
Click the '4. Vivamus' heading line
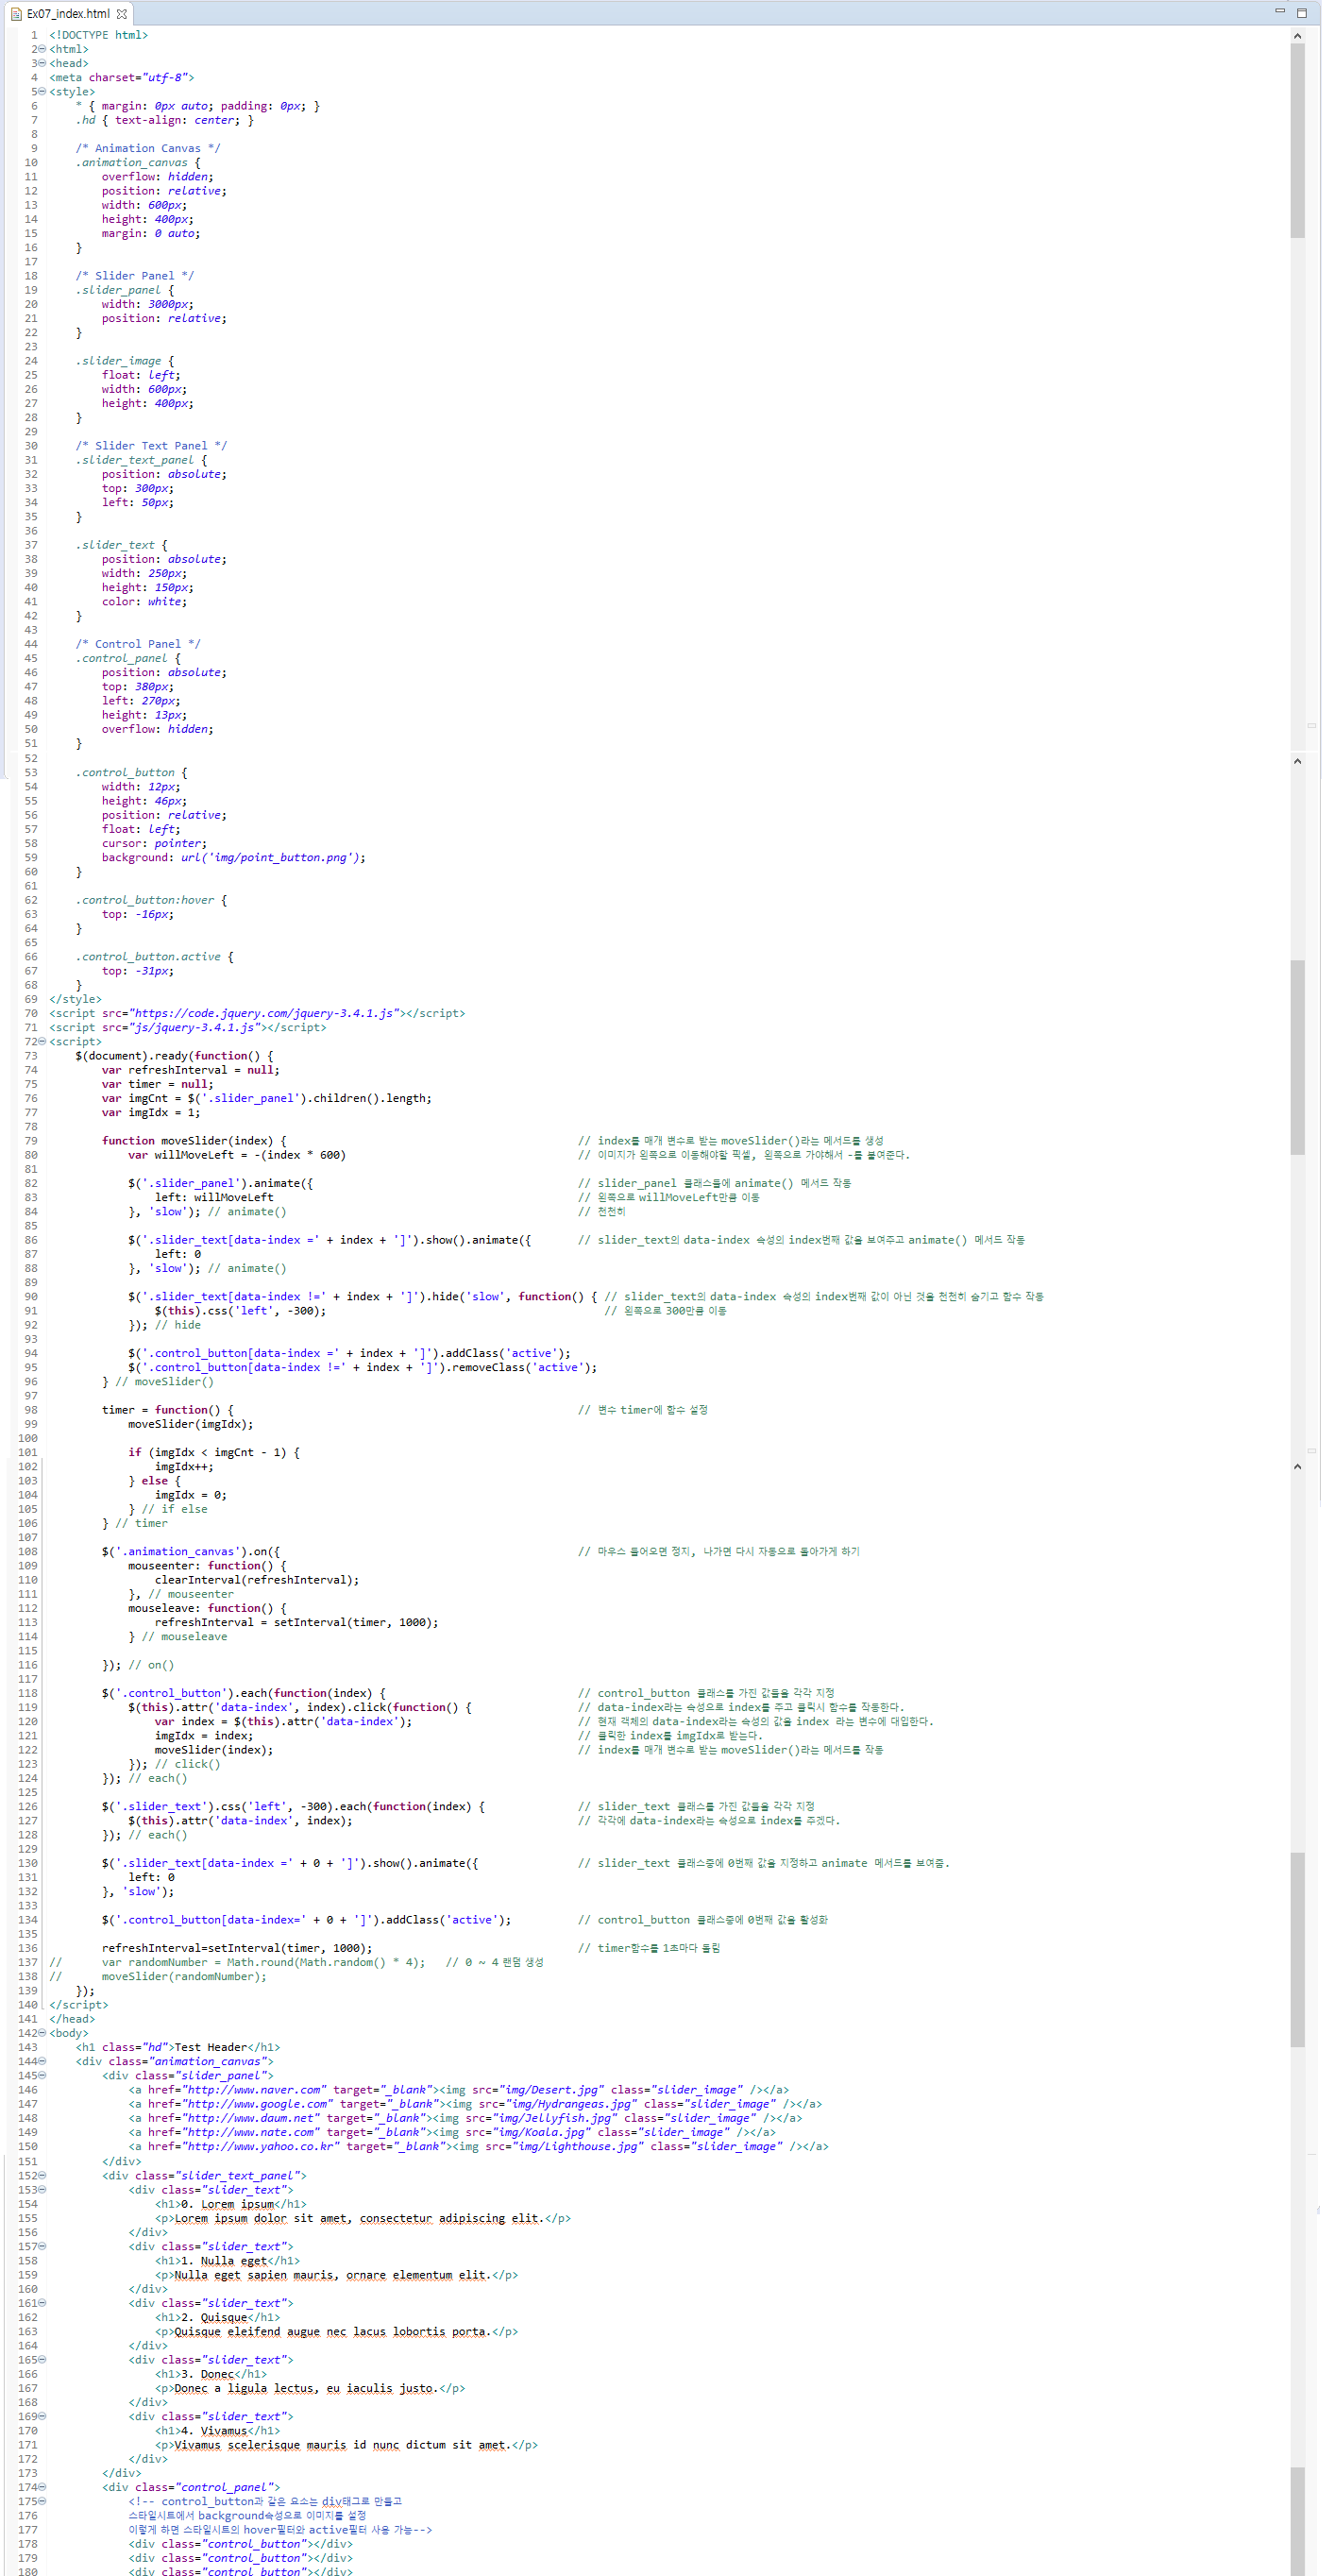click(x=217, y=2430)
